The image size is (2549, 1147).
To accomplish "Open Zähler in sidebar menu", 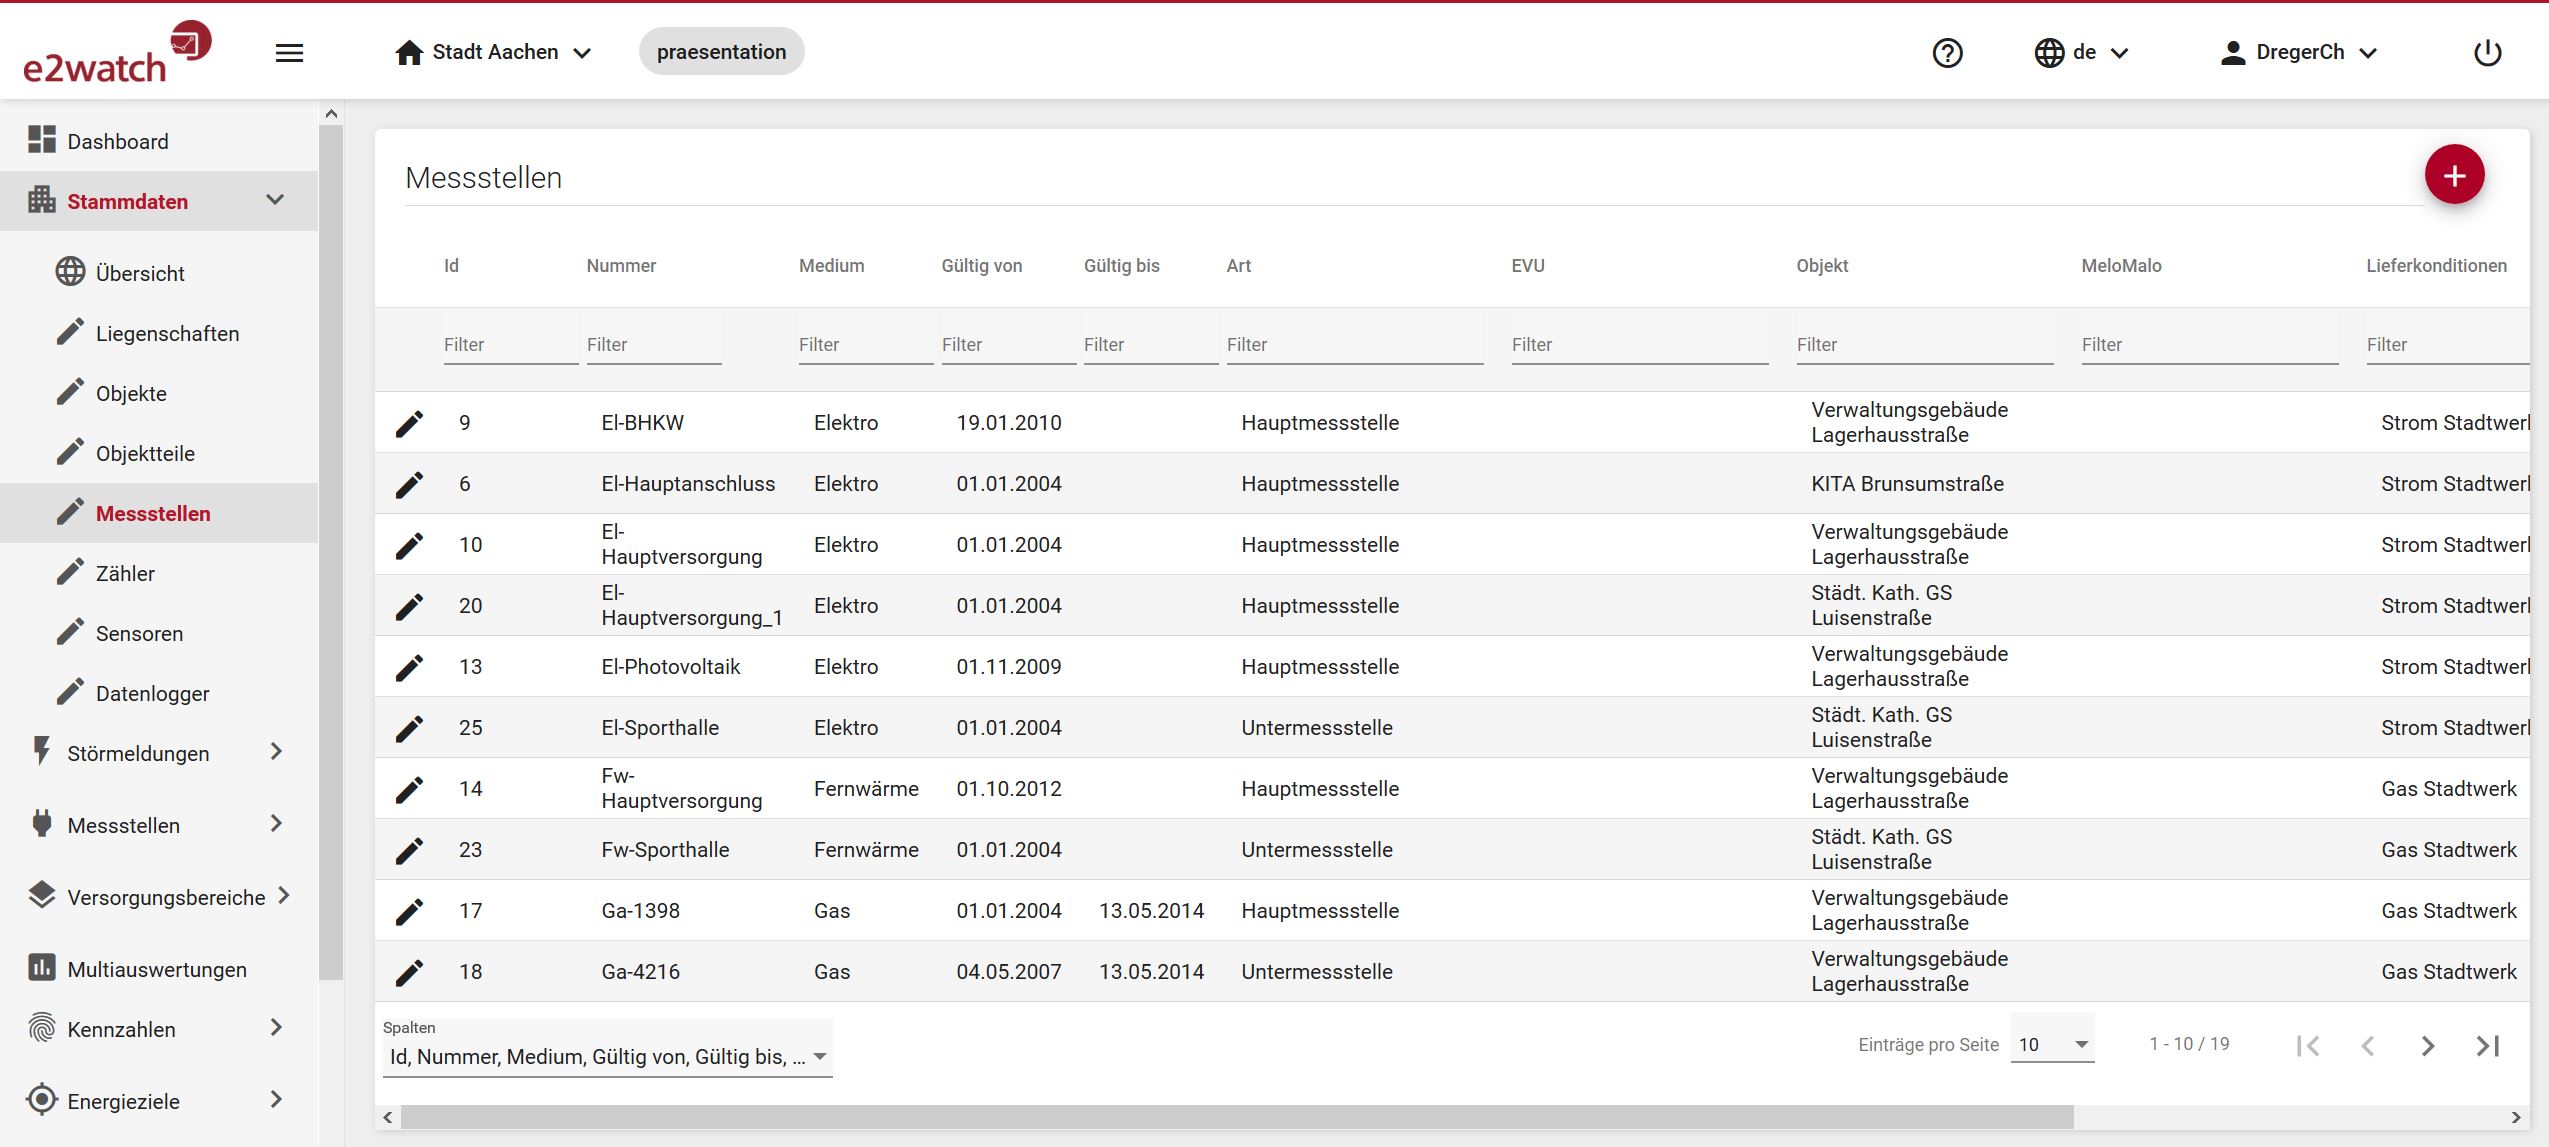I will 125,573.
